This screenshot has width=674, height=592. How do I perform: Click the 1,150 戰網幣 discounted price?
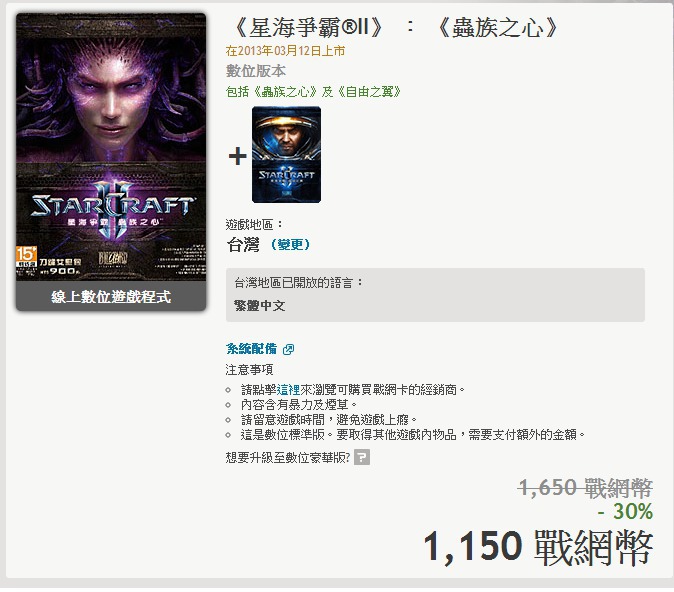538,547
